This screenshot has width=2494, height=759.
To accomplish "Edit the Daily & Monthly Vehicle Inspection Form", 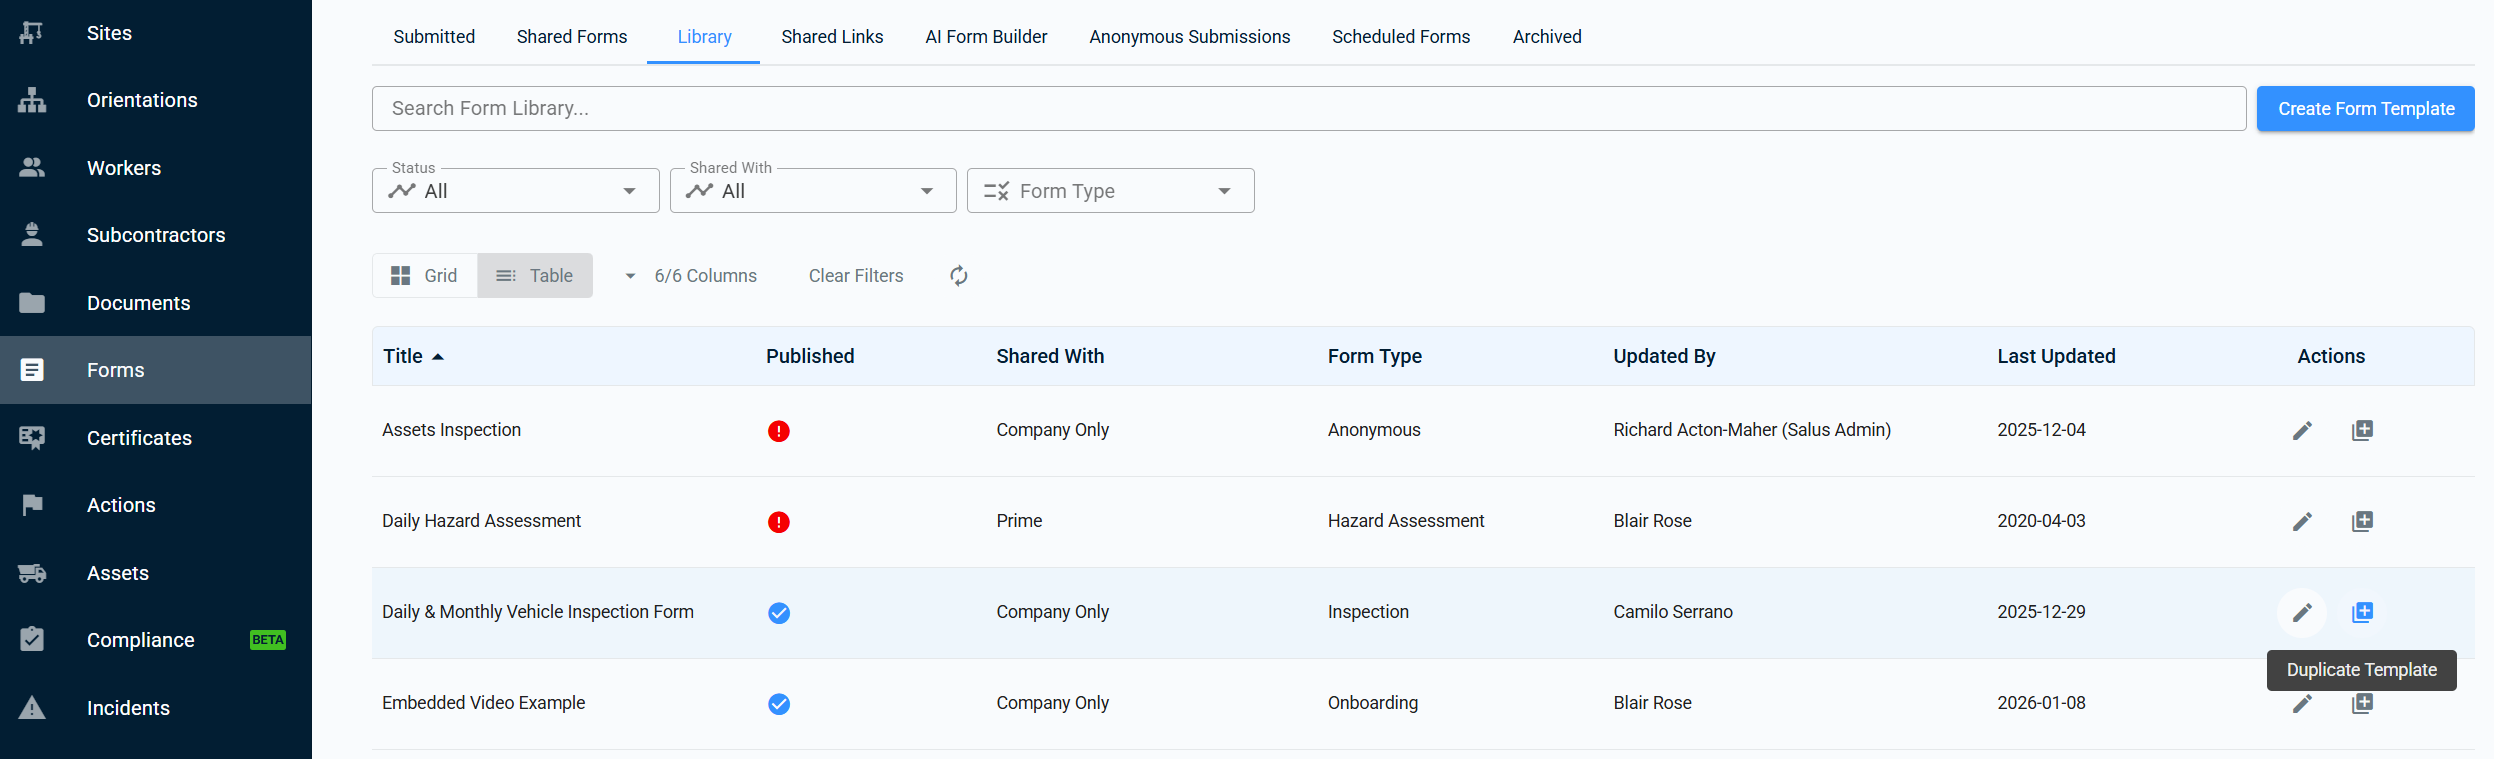I will 2302,613.
